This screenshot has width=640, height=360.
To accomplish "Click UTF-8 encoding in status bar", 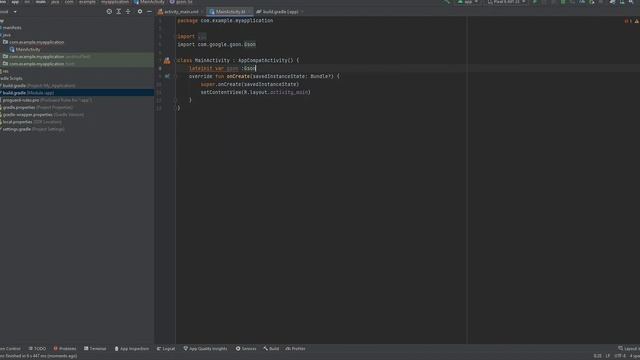I will point(620,356).
